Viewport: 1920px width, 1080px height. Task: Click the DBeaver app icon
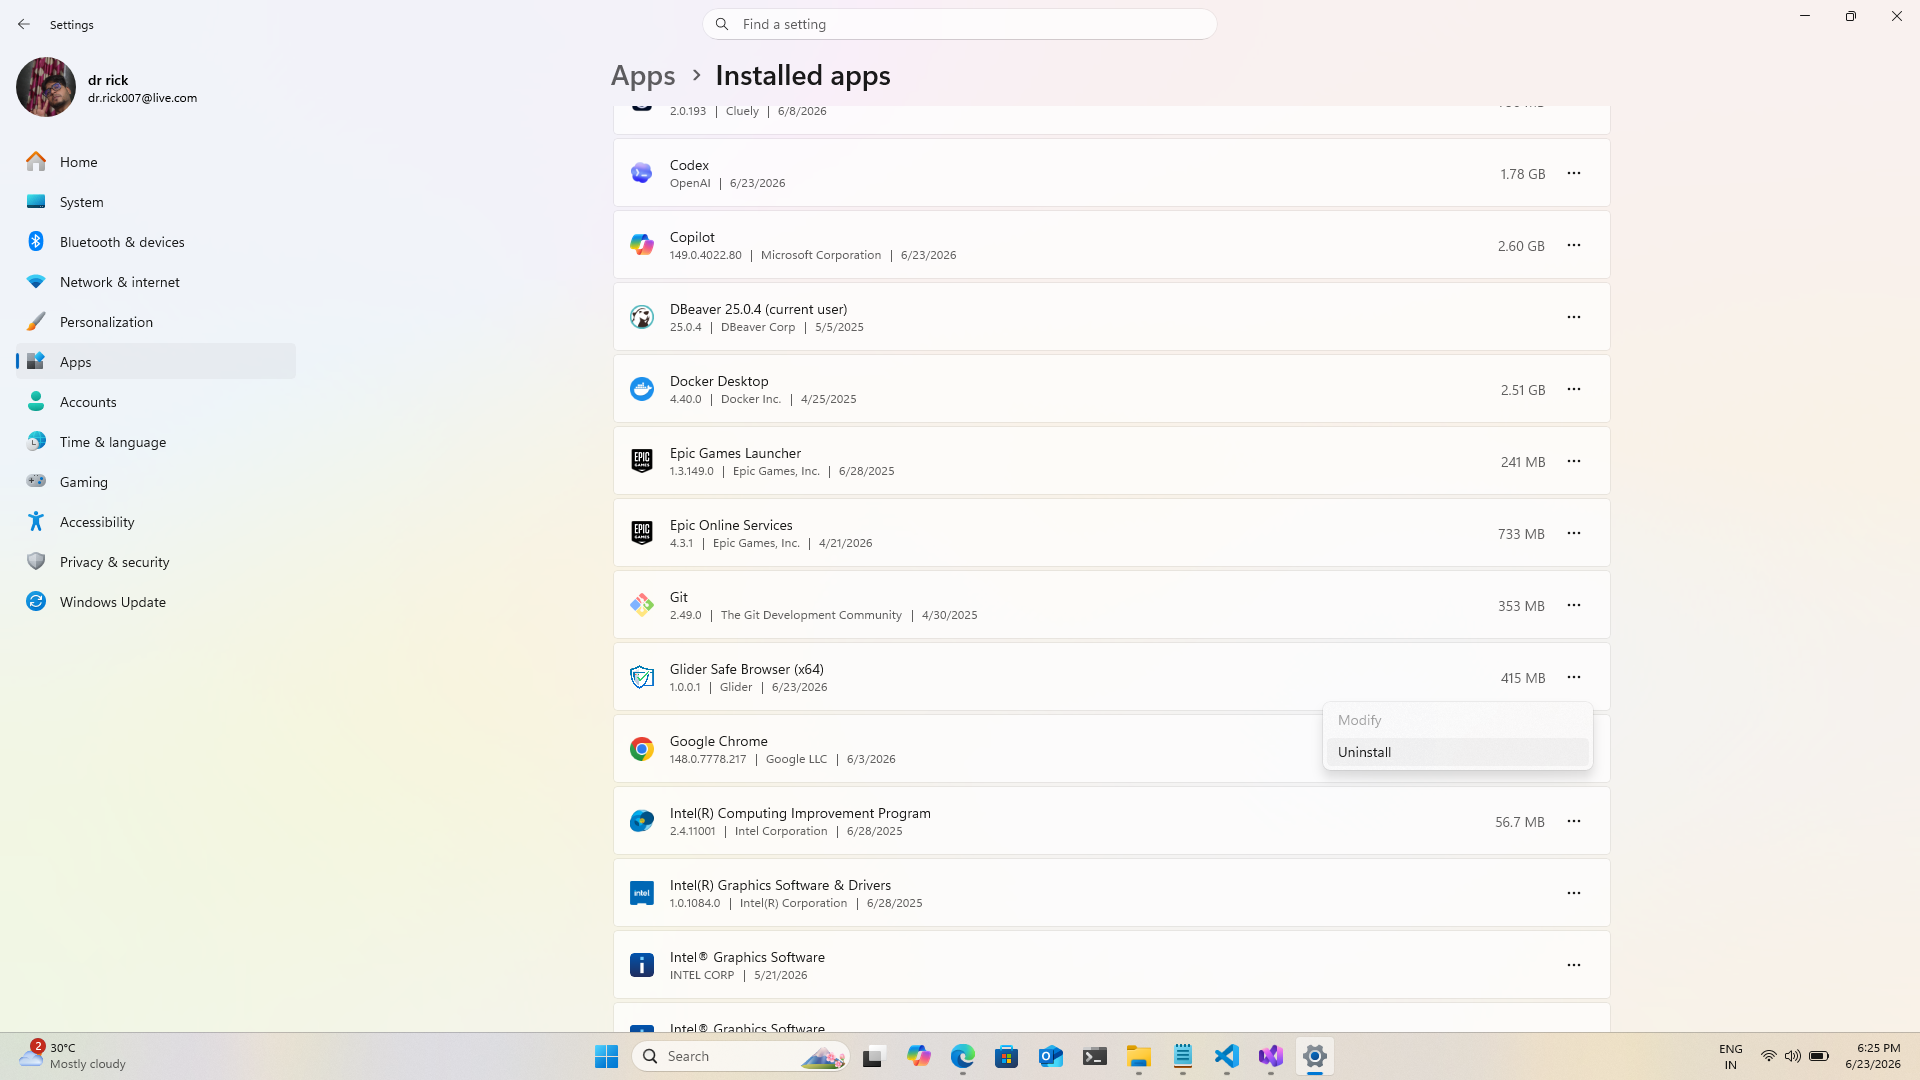click(x=641, y=317)
